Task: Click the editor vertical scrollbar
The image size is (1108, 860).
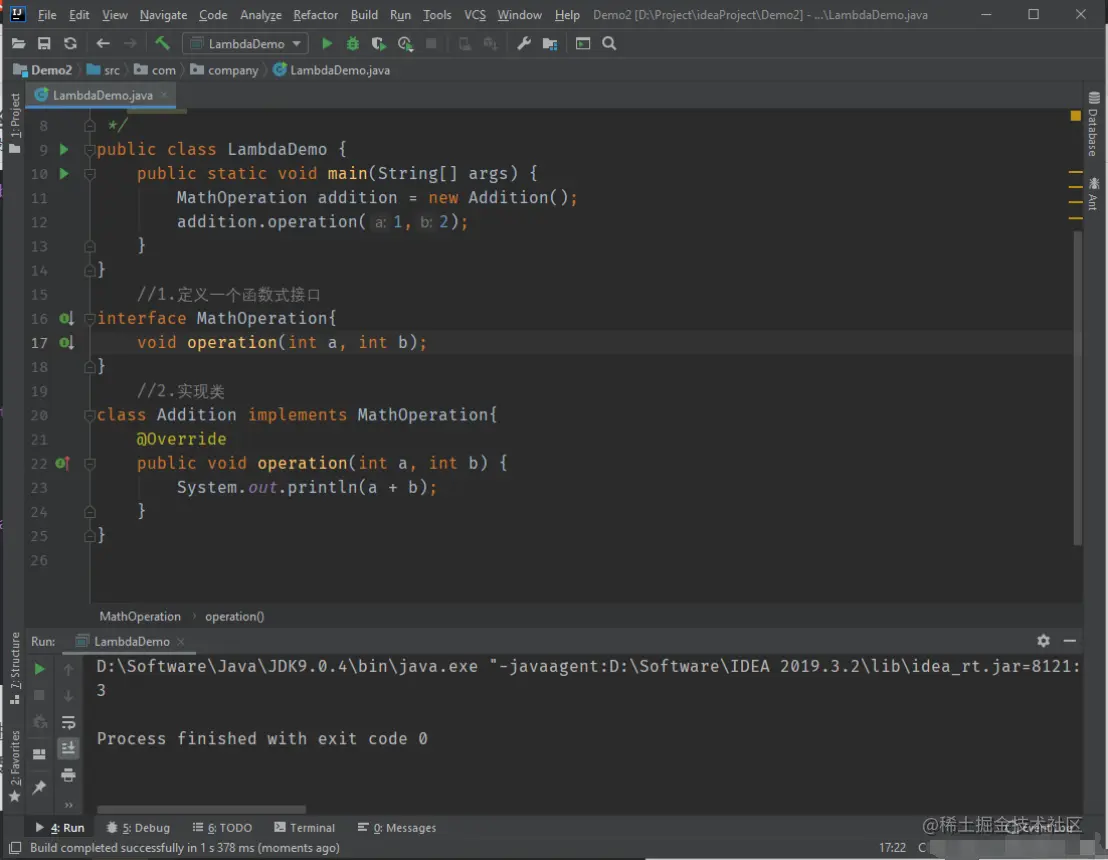Action: (1078, 387)
